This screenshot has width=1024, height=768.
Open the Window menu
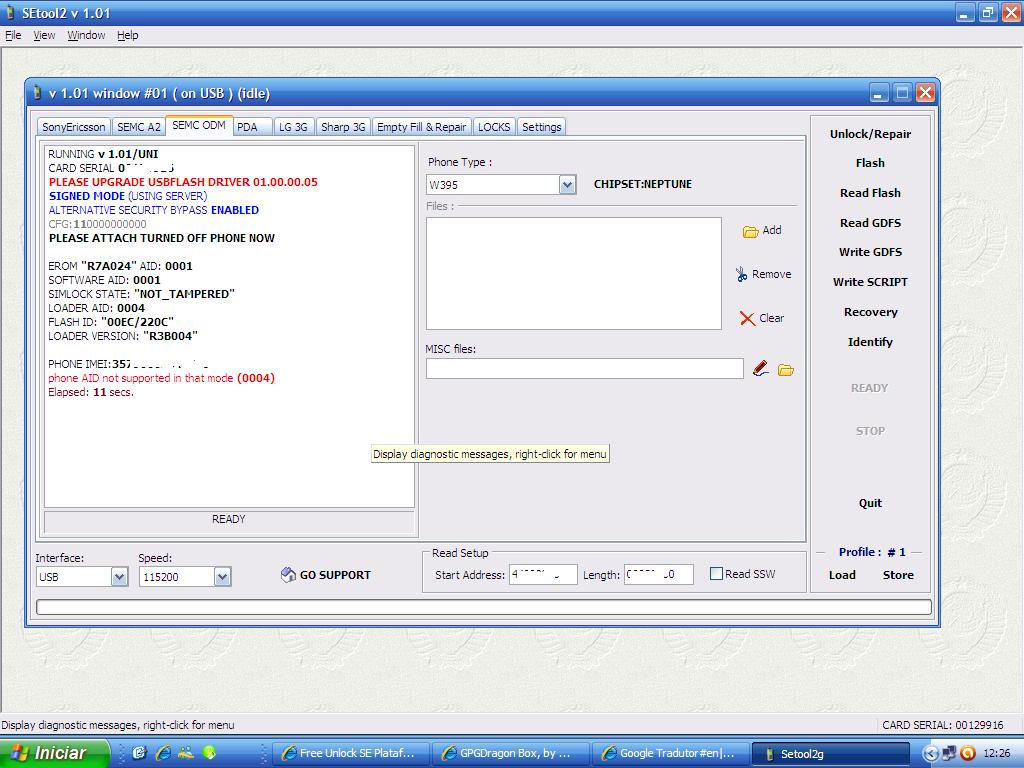tap(86, 35)
